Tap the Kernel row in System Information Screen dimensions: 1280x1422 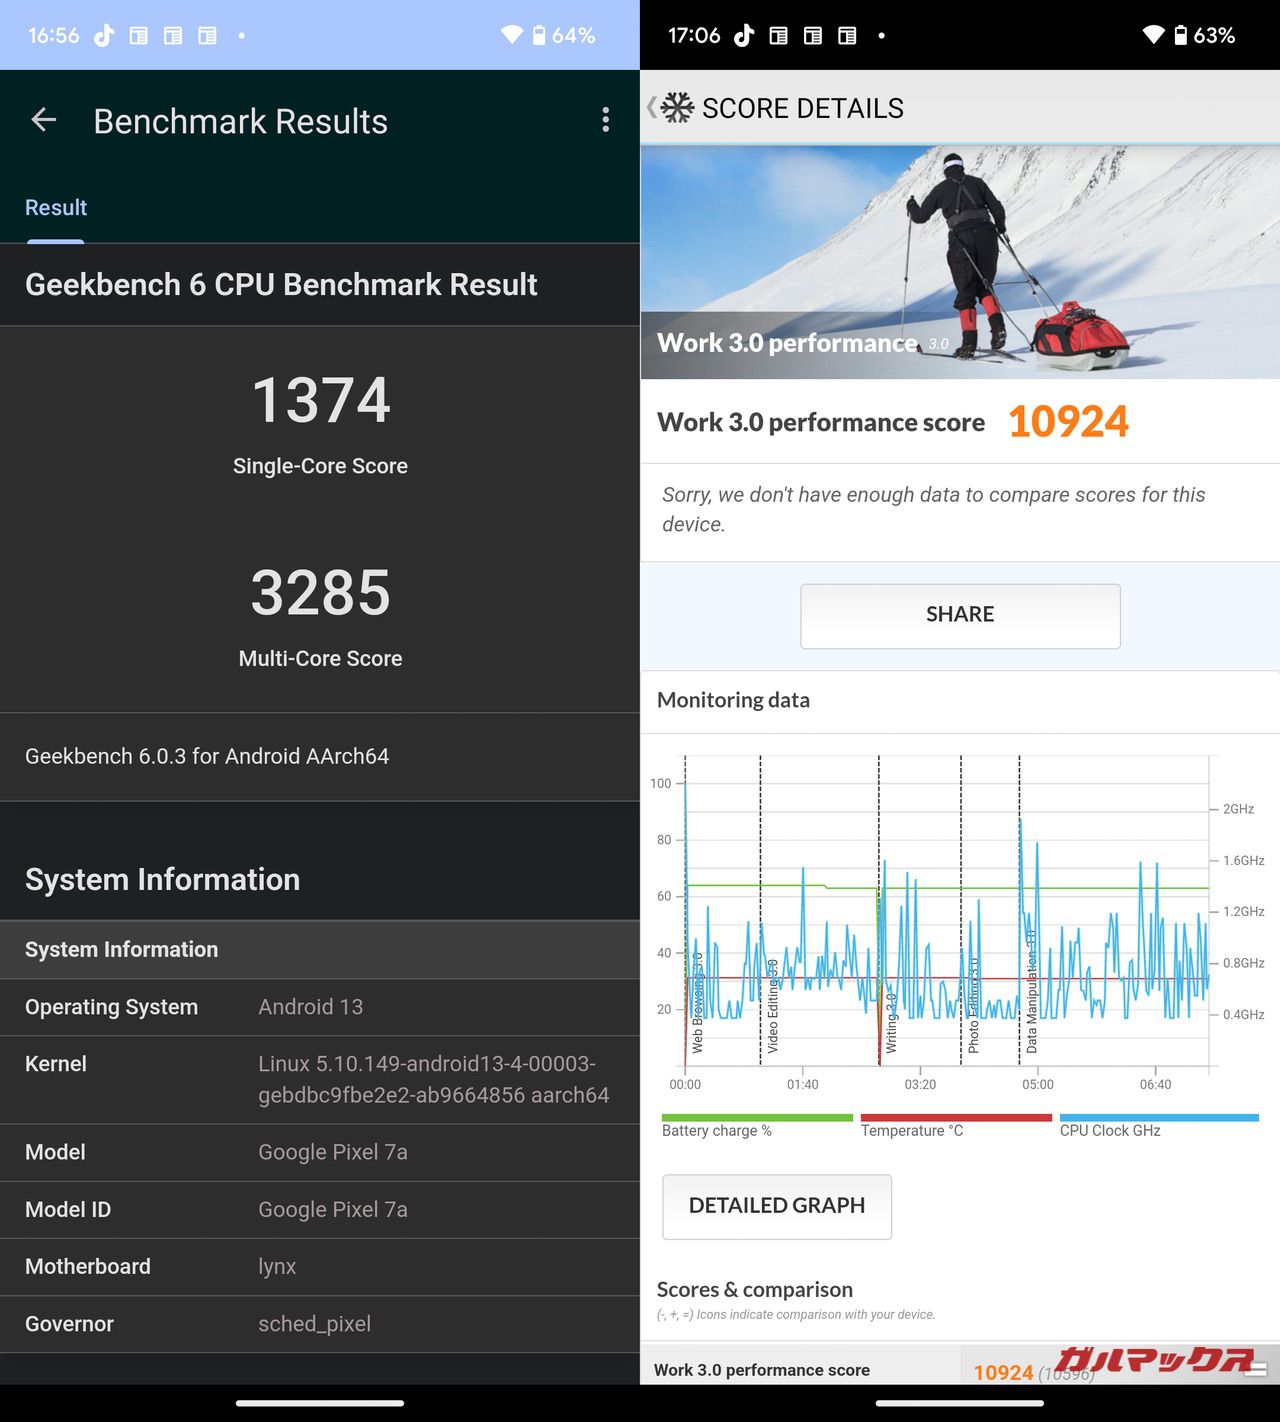[x=320, y=1080]
